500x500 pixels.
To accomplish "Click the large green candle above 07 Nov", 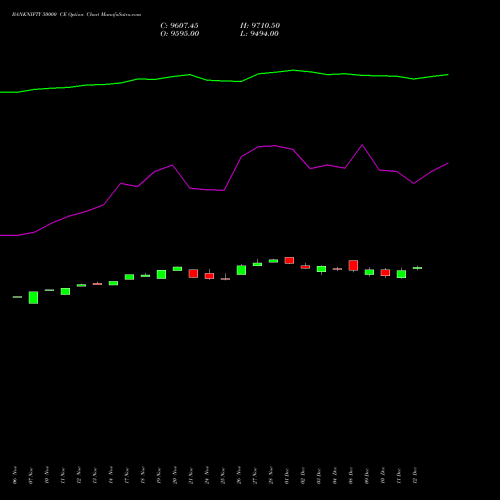I will click(x=33, y=297).
